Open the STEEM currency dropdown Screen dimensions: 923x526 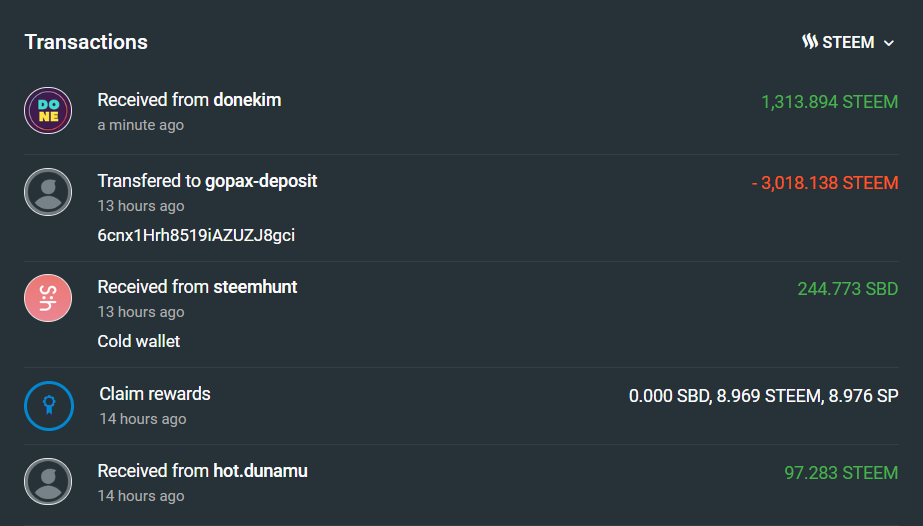click(x=847, y=42)
